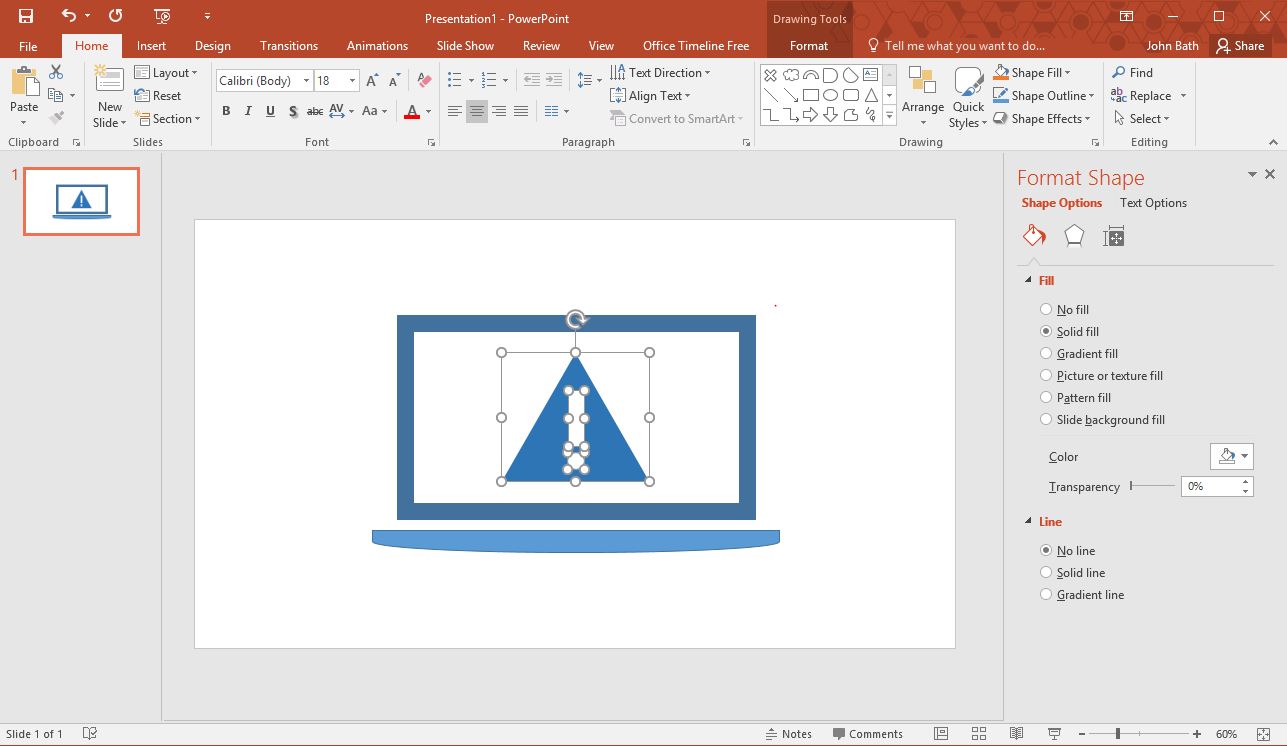Select the Oval shape in the gallery
This screenshot has height=746, width=1287.
831,94
